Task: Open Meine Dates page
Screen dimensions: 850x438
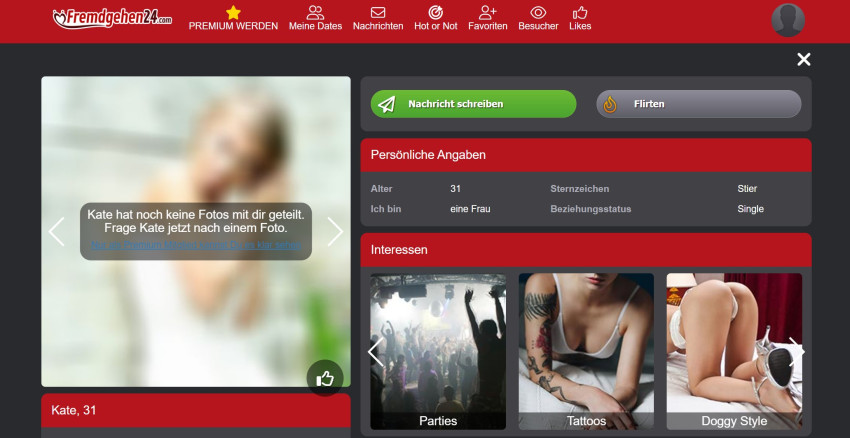Action: pos(315,13)
